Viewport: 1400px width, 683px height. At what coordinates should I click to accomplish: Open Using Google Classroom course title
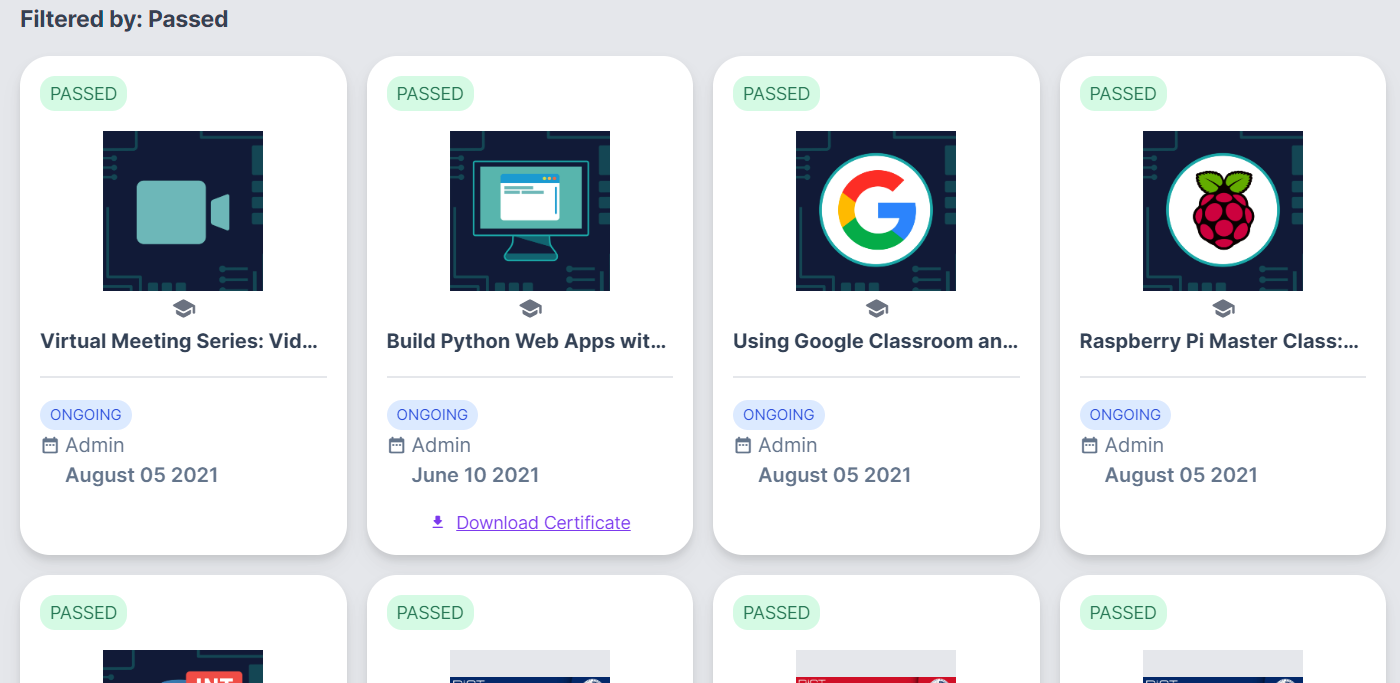point(875,341)
